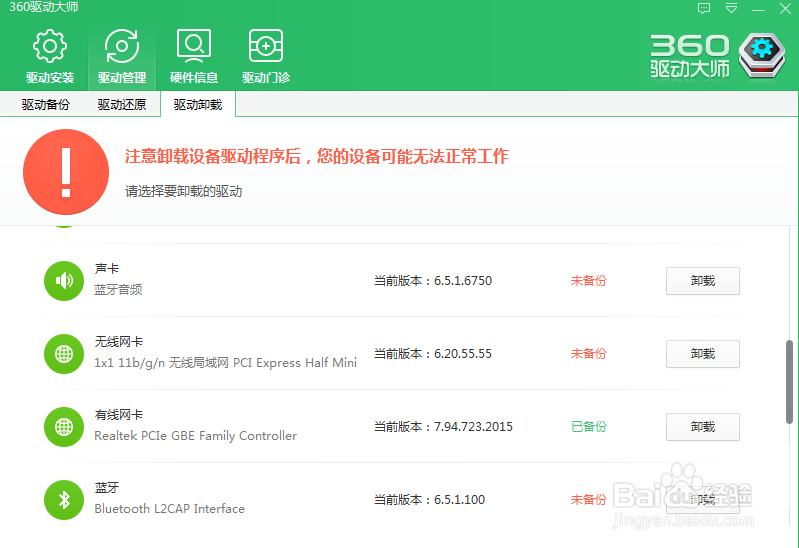The height and width of the screenshot is (548, 799).
Task: Click version text 6.20.55.55
Action: tap(463, 354)
